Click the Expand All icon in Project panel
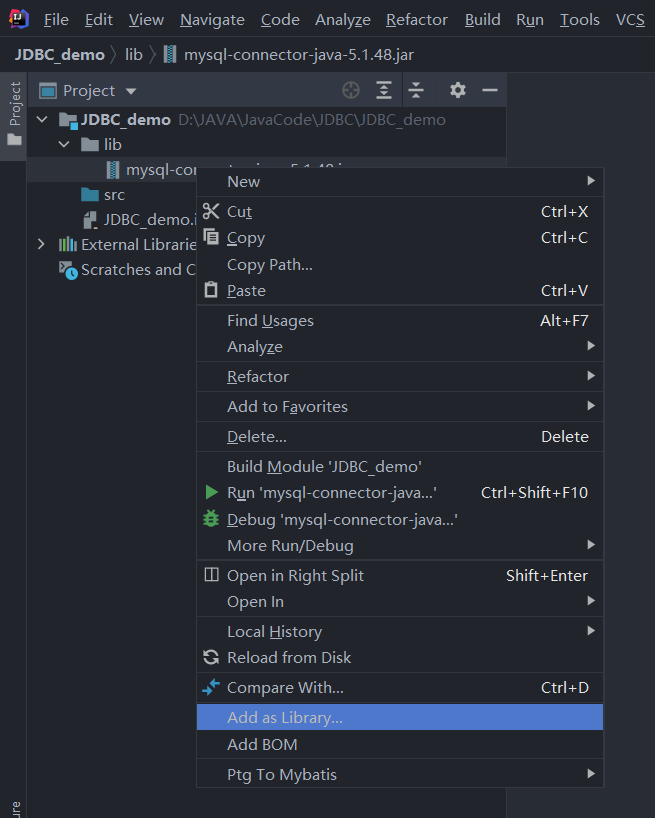The width and height of the screenshot is (655, 818). (384, 90)
